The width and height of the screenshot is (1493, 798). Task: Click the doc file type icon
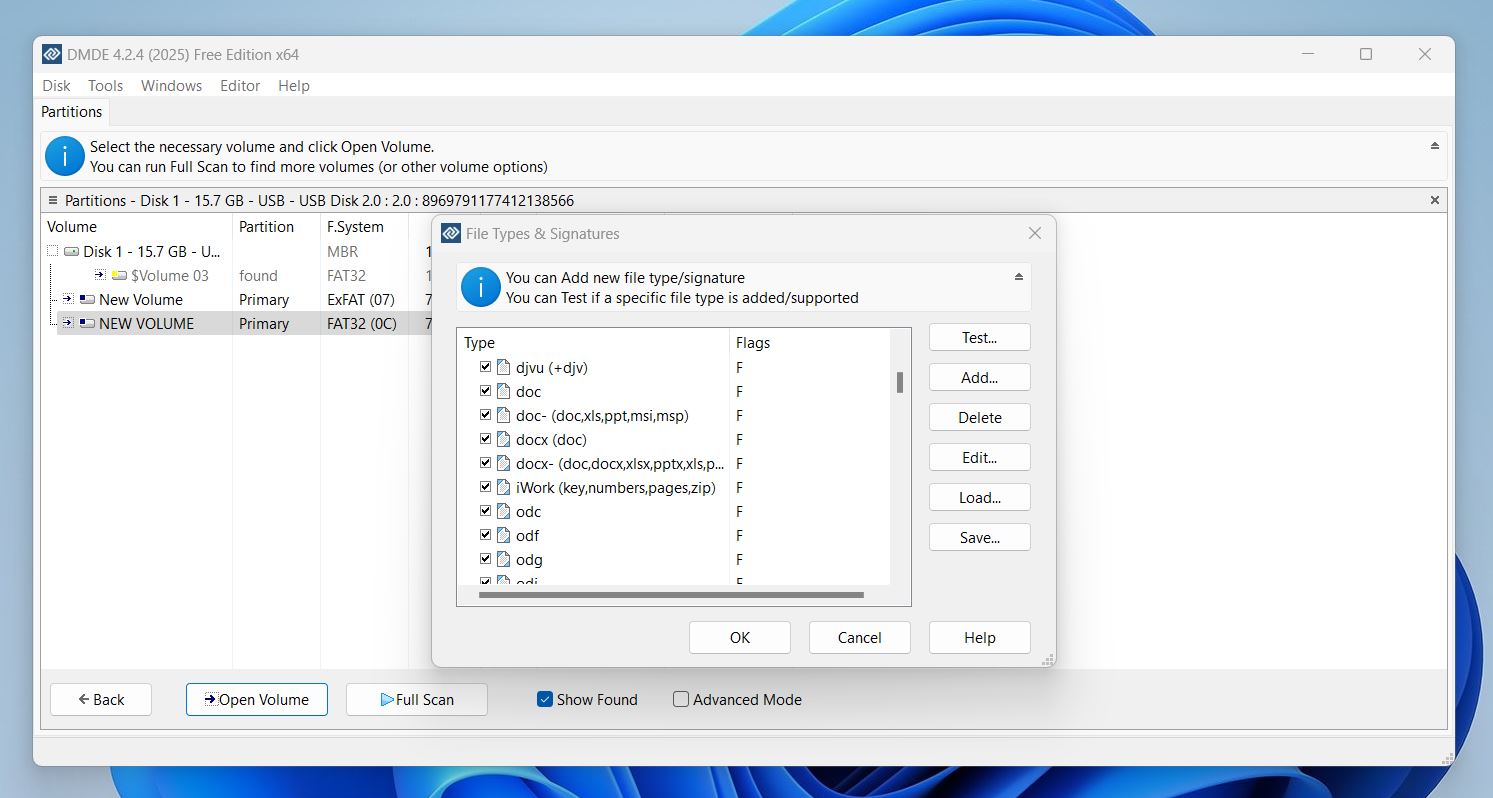coord(503,391)
